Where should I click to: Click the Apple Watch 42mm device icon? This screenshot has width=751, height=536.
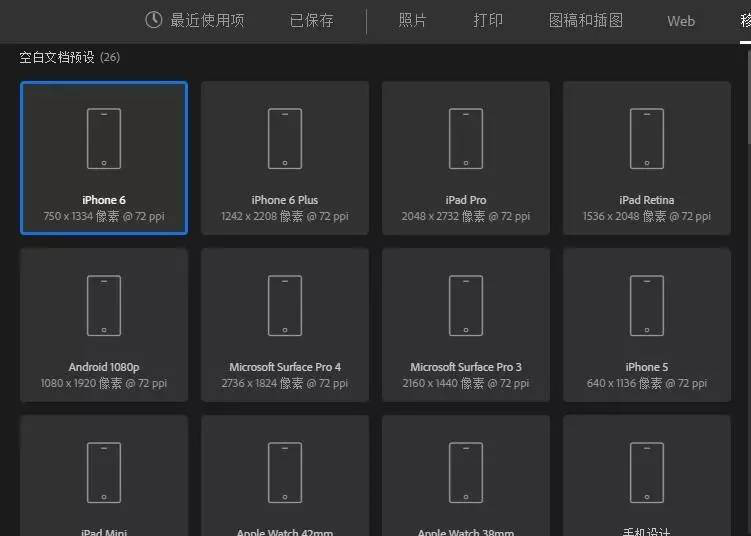coord(285,472)
